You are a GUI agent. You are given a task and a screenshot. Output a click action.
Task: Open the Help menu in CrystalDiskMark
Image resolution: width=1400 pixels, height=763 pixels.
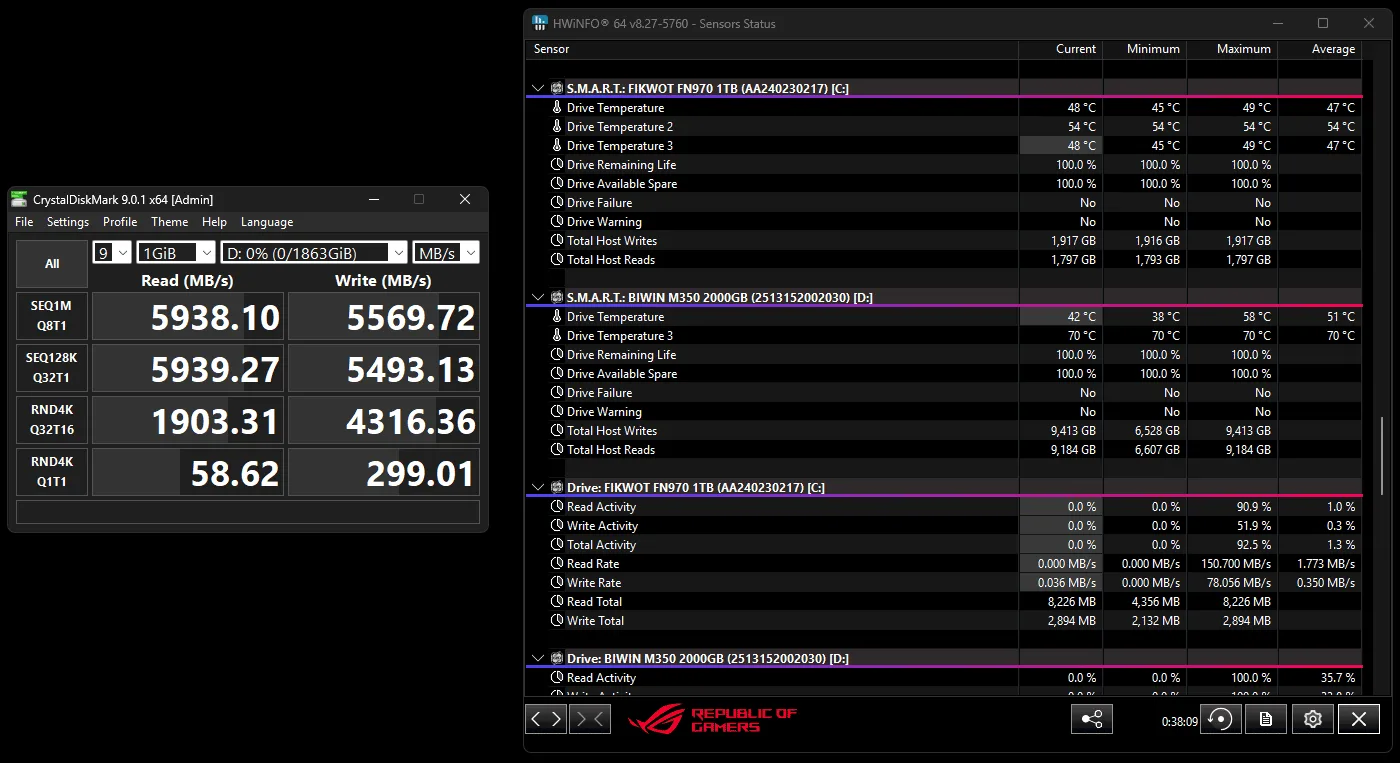click(214, 222)
